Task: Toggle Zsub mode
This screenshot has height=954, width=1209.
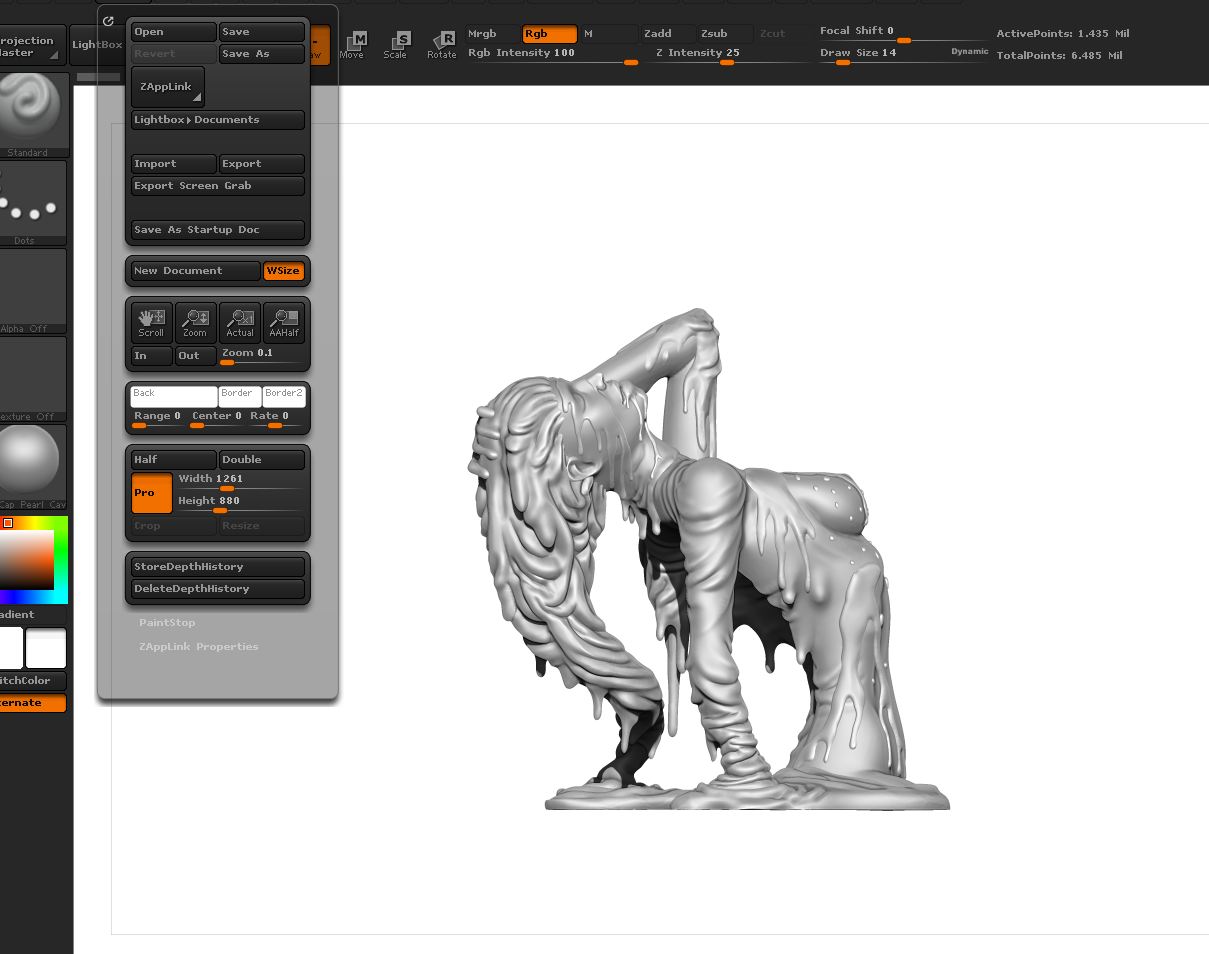Action: [x=725, y=34]
